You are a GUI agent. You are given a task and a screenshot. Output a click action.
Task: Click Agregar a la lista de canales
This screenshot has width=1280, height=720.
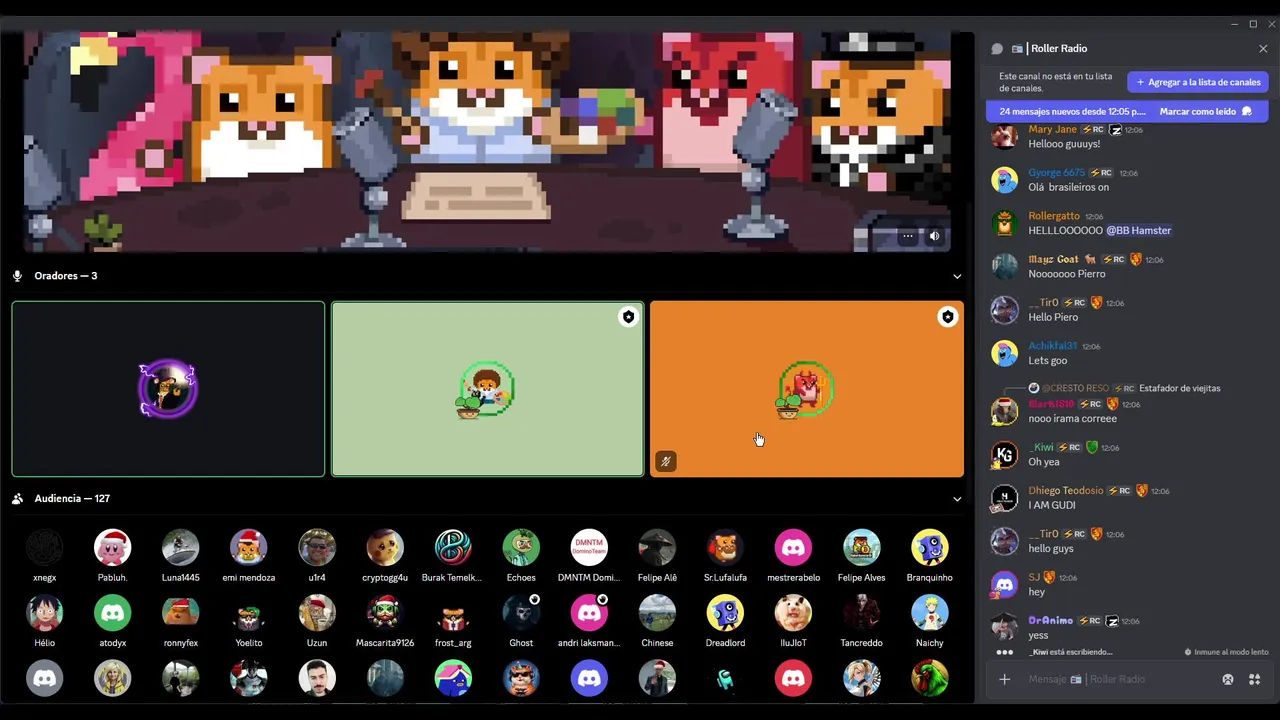tap(1198, 82)
